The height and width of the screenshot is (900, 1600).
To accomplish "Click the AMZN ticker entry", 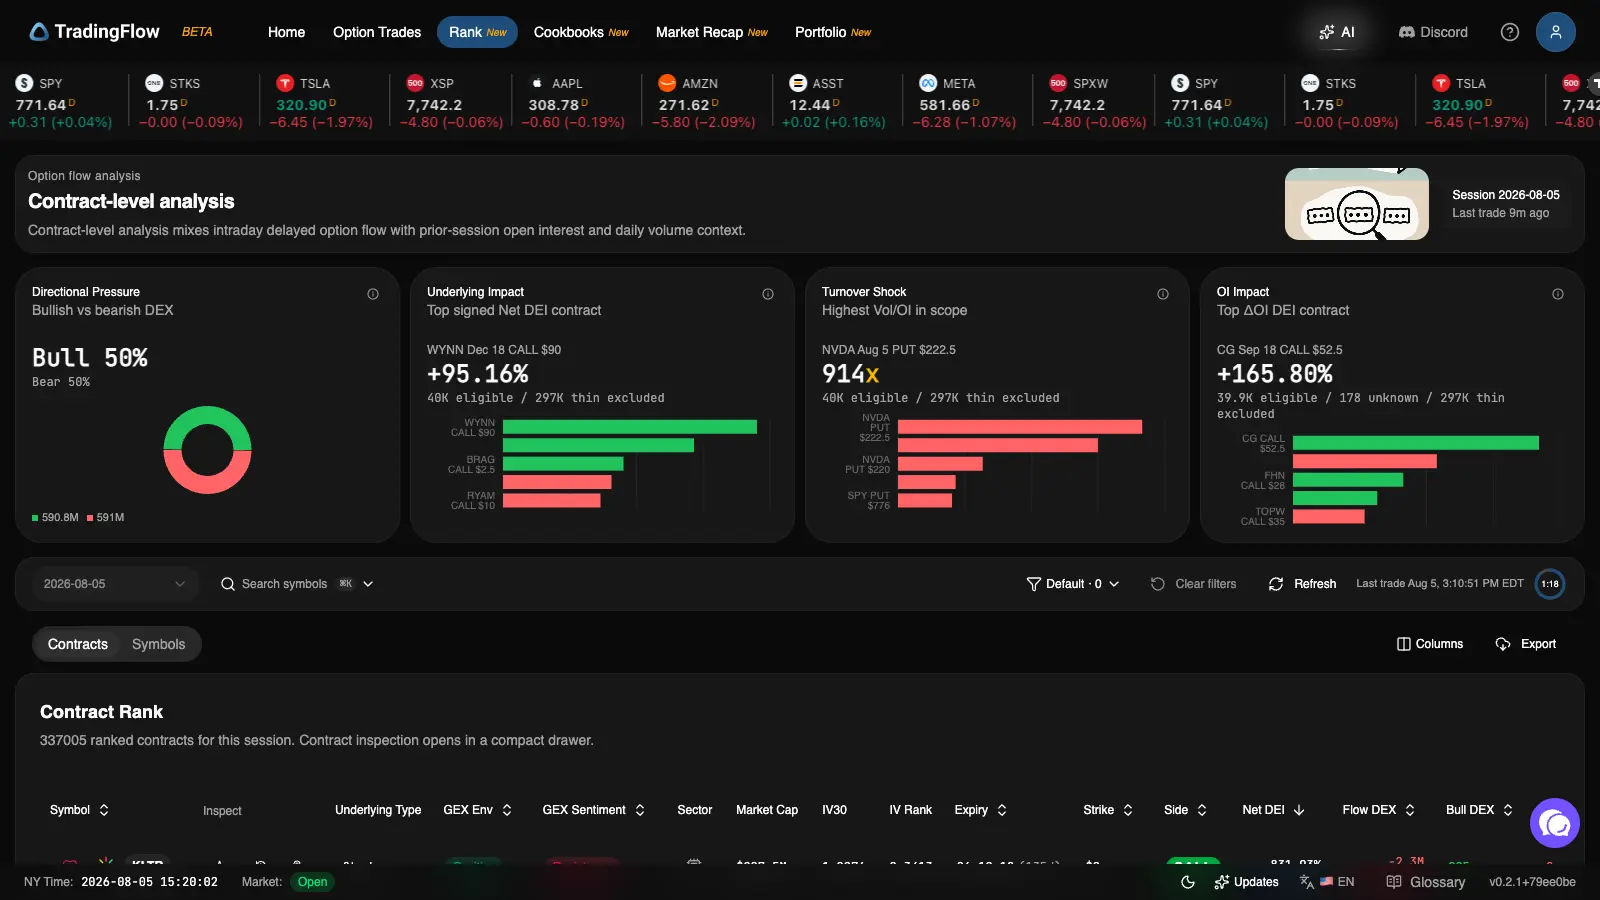I will coord(706,103).
